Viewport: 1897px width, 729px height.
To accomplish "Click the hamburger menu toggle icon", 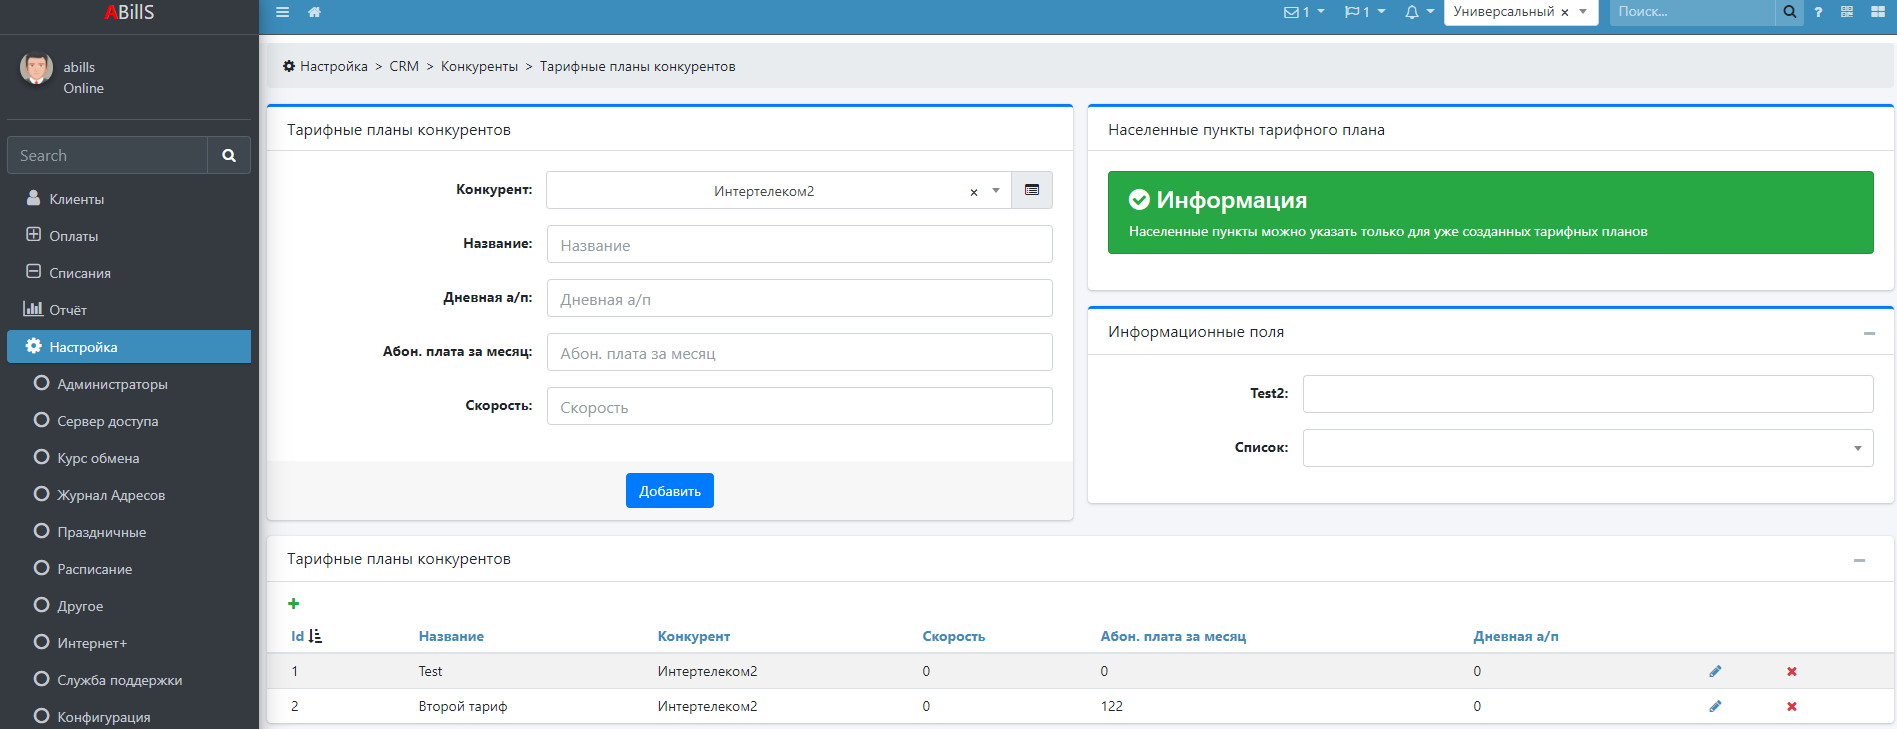I will 283,12.
